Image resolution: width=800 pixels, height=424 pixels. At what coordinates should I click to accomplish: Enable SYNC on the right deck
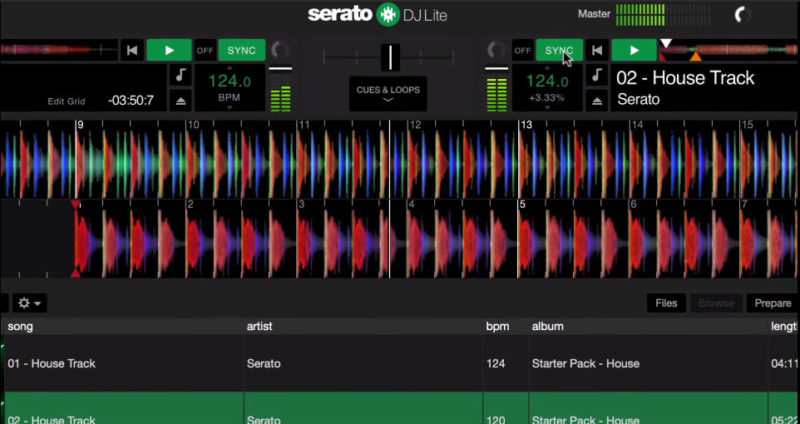[559, 51]
